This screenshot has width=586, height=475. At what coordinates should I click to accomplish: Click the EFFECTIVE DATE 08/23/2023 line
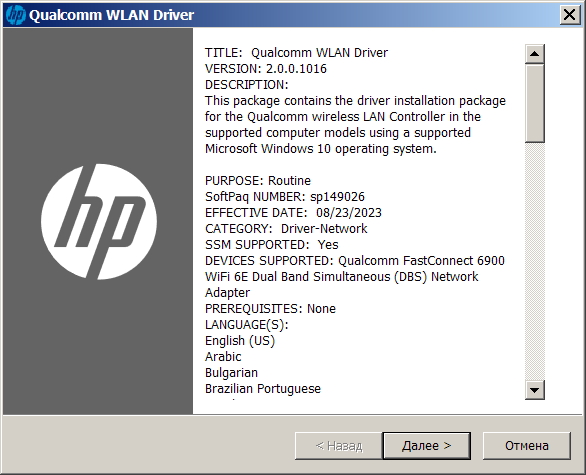pos(293,213)
